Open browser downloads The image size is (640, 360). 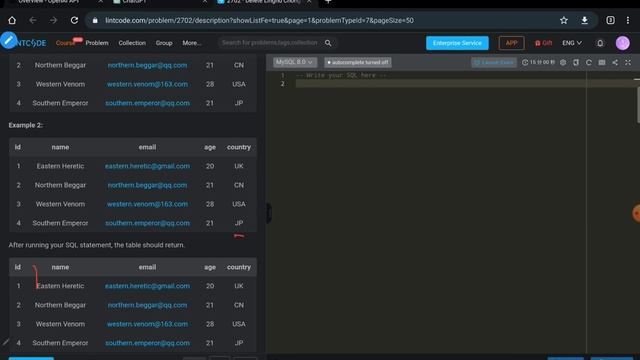tap(584, 20)
